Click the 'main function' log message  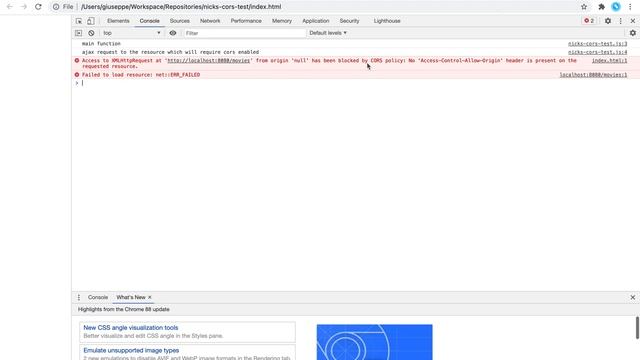tap(101, 44)
